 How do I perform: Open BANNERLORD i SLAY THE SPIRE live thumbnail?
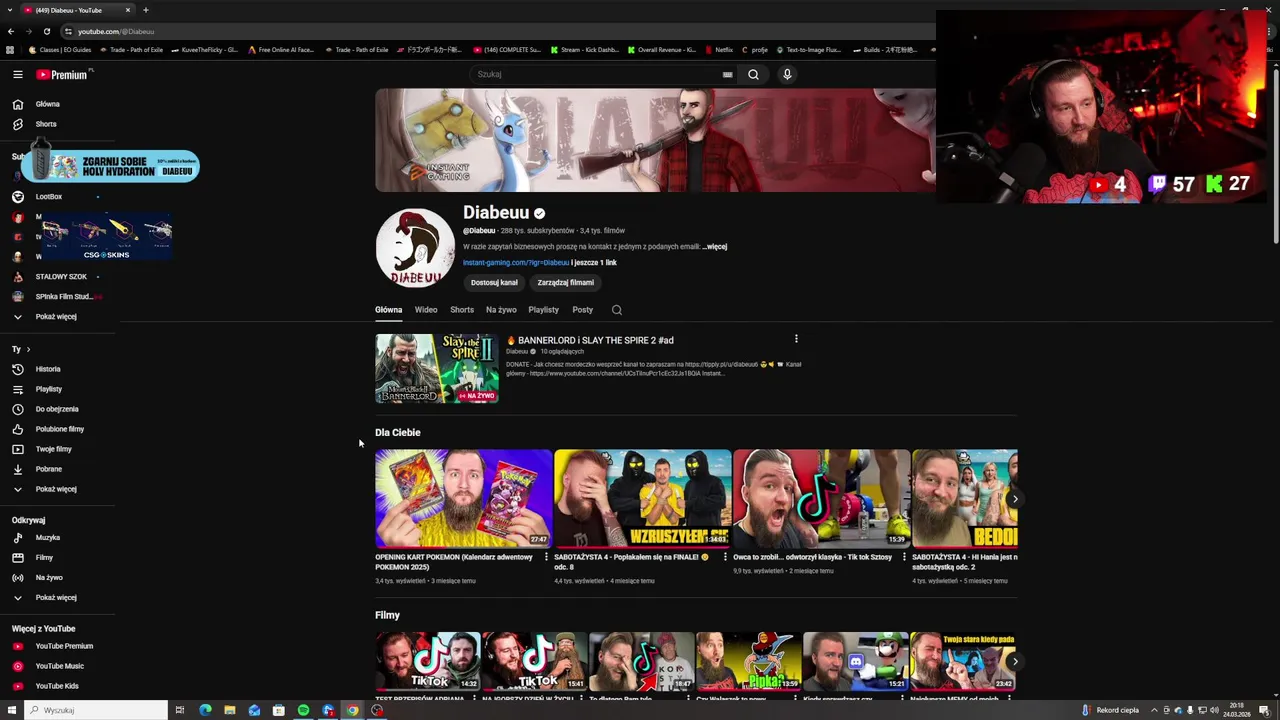437,369
